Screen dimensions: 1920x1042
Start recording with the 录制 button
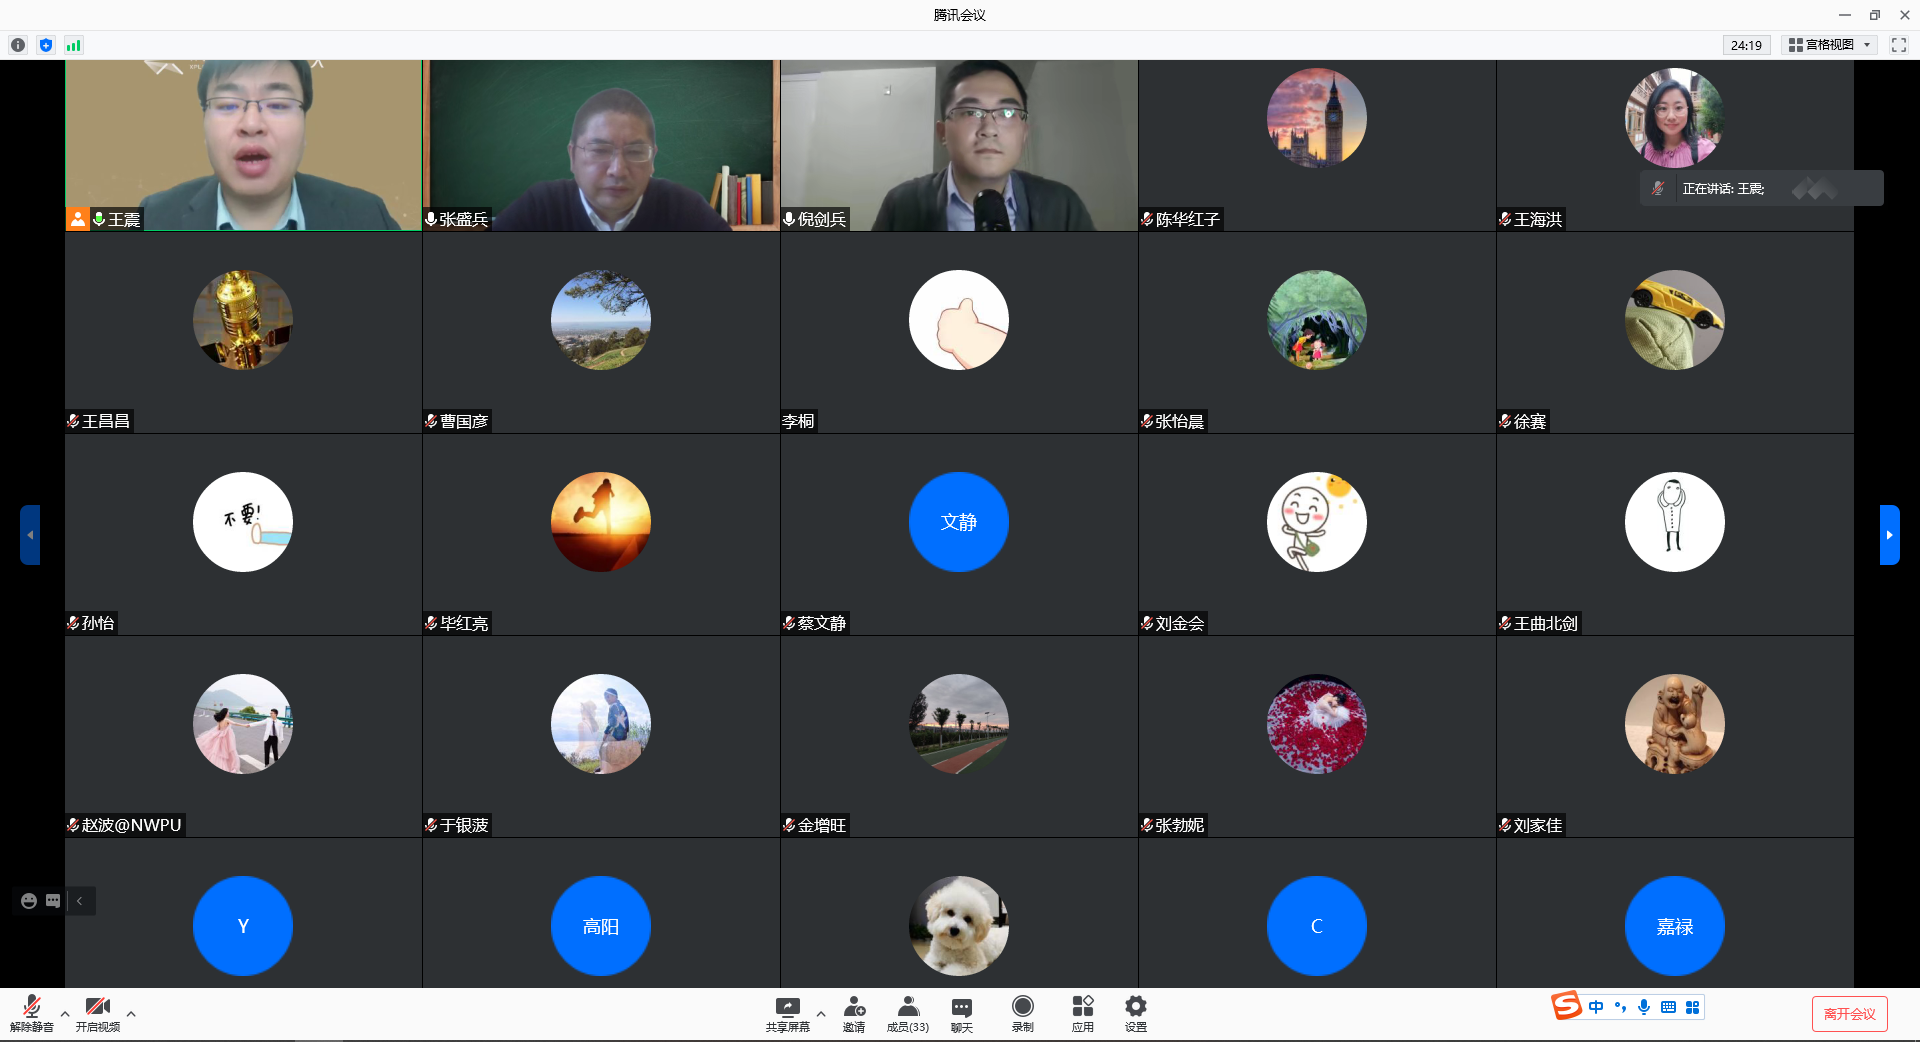[x=1022, y=1012]
